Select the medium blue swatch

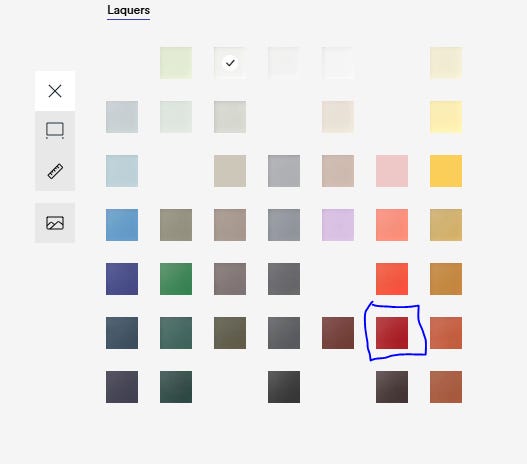(122, 225)
